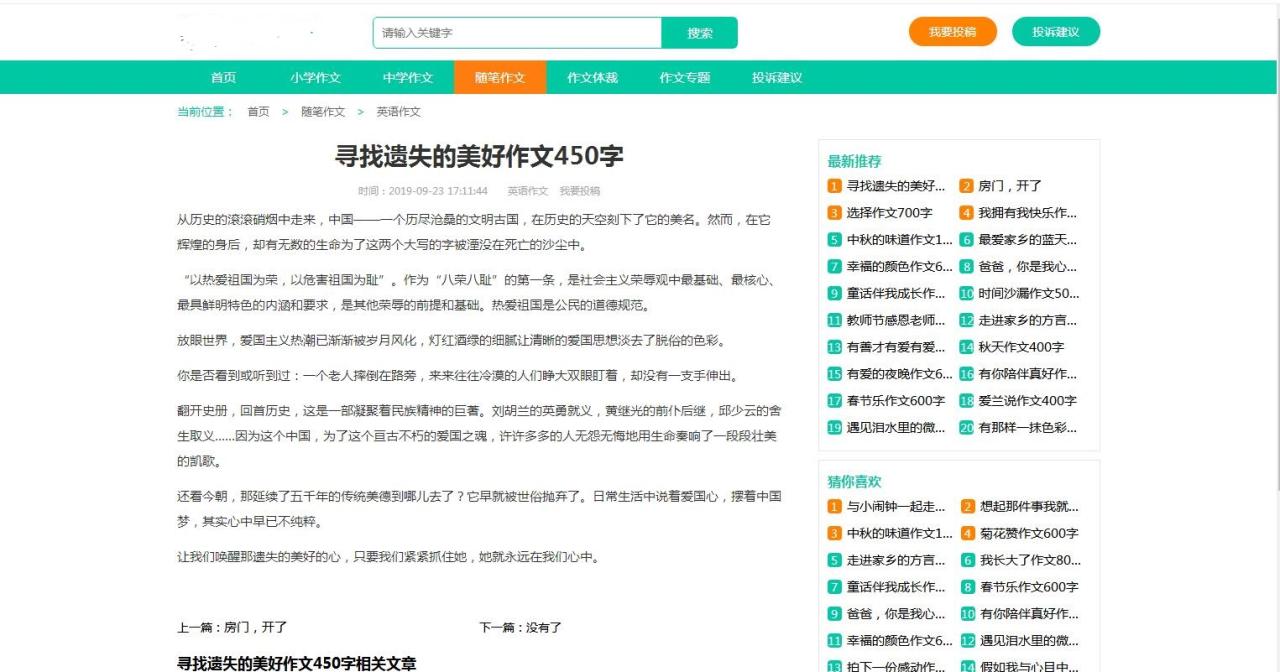
Task: Open 菊花赞作文600字 in 猜你喜欢
Action: [1028, 533]
